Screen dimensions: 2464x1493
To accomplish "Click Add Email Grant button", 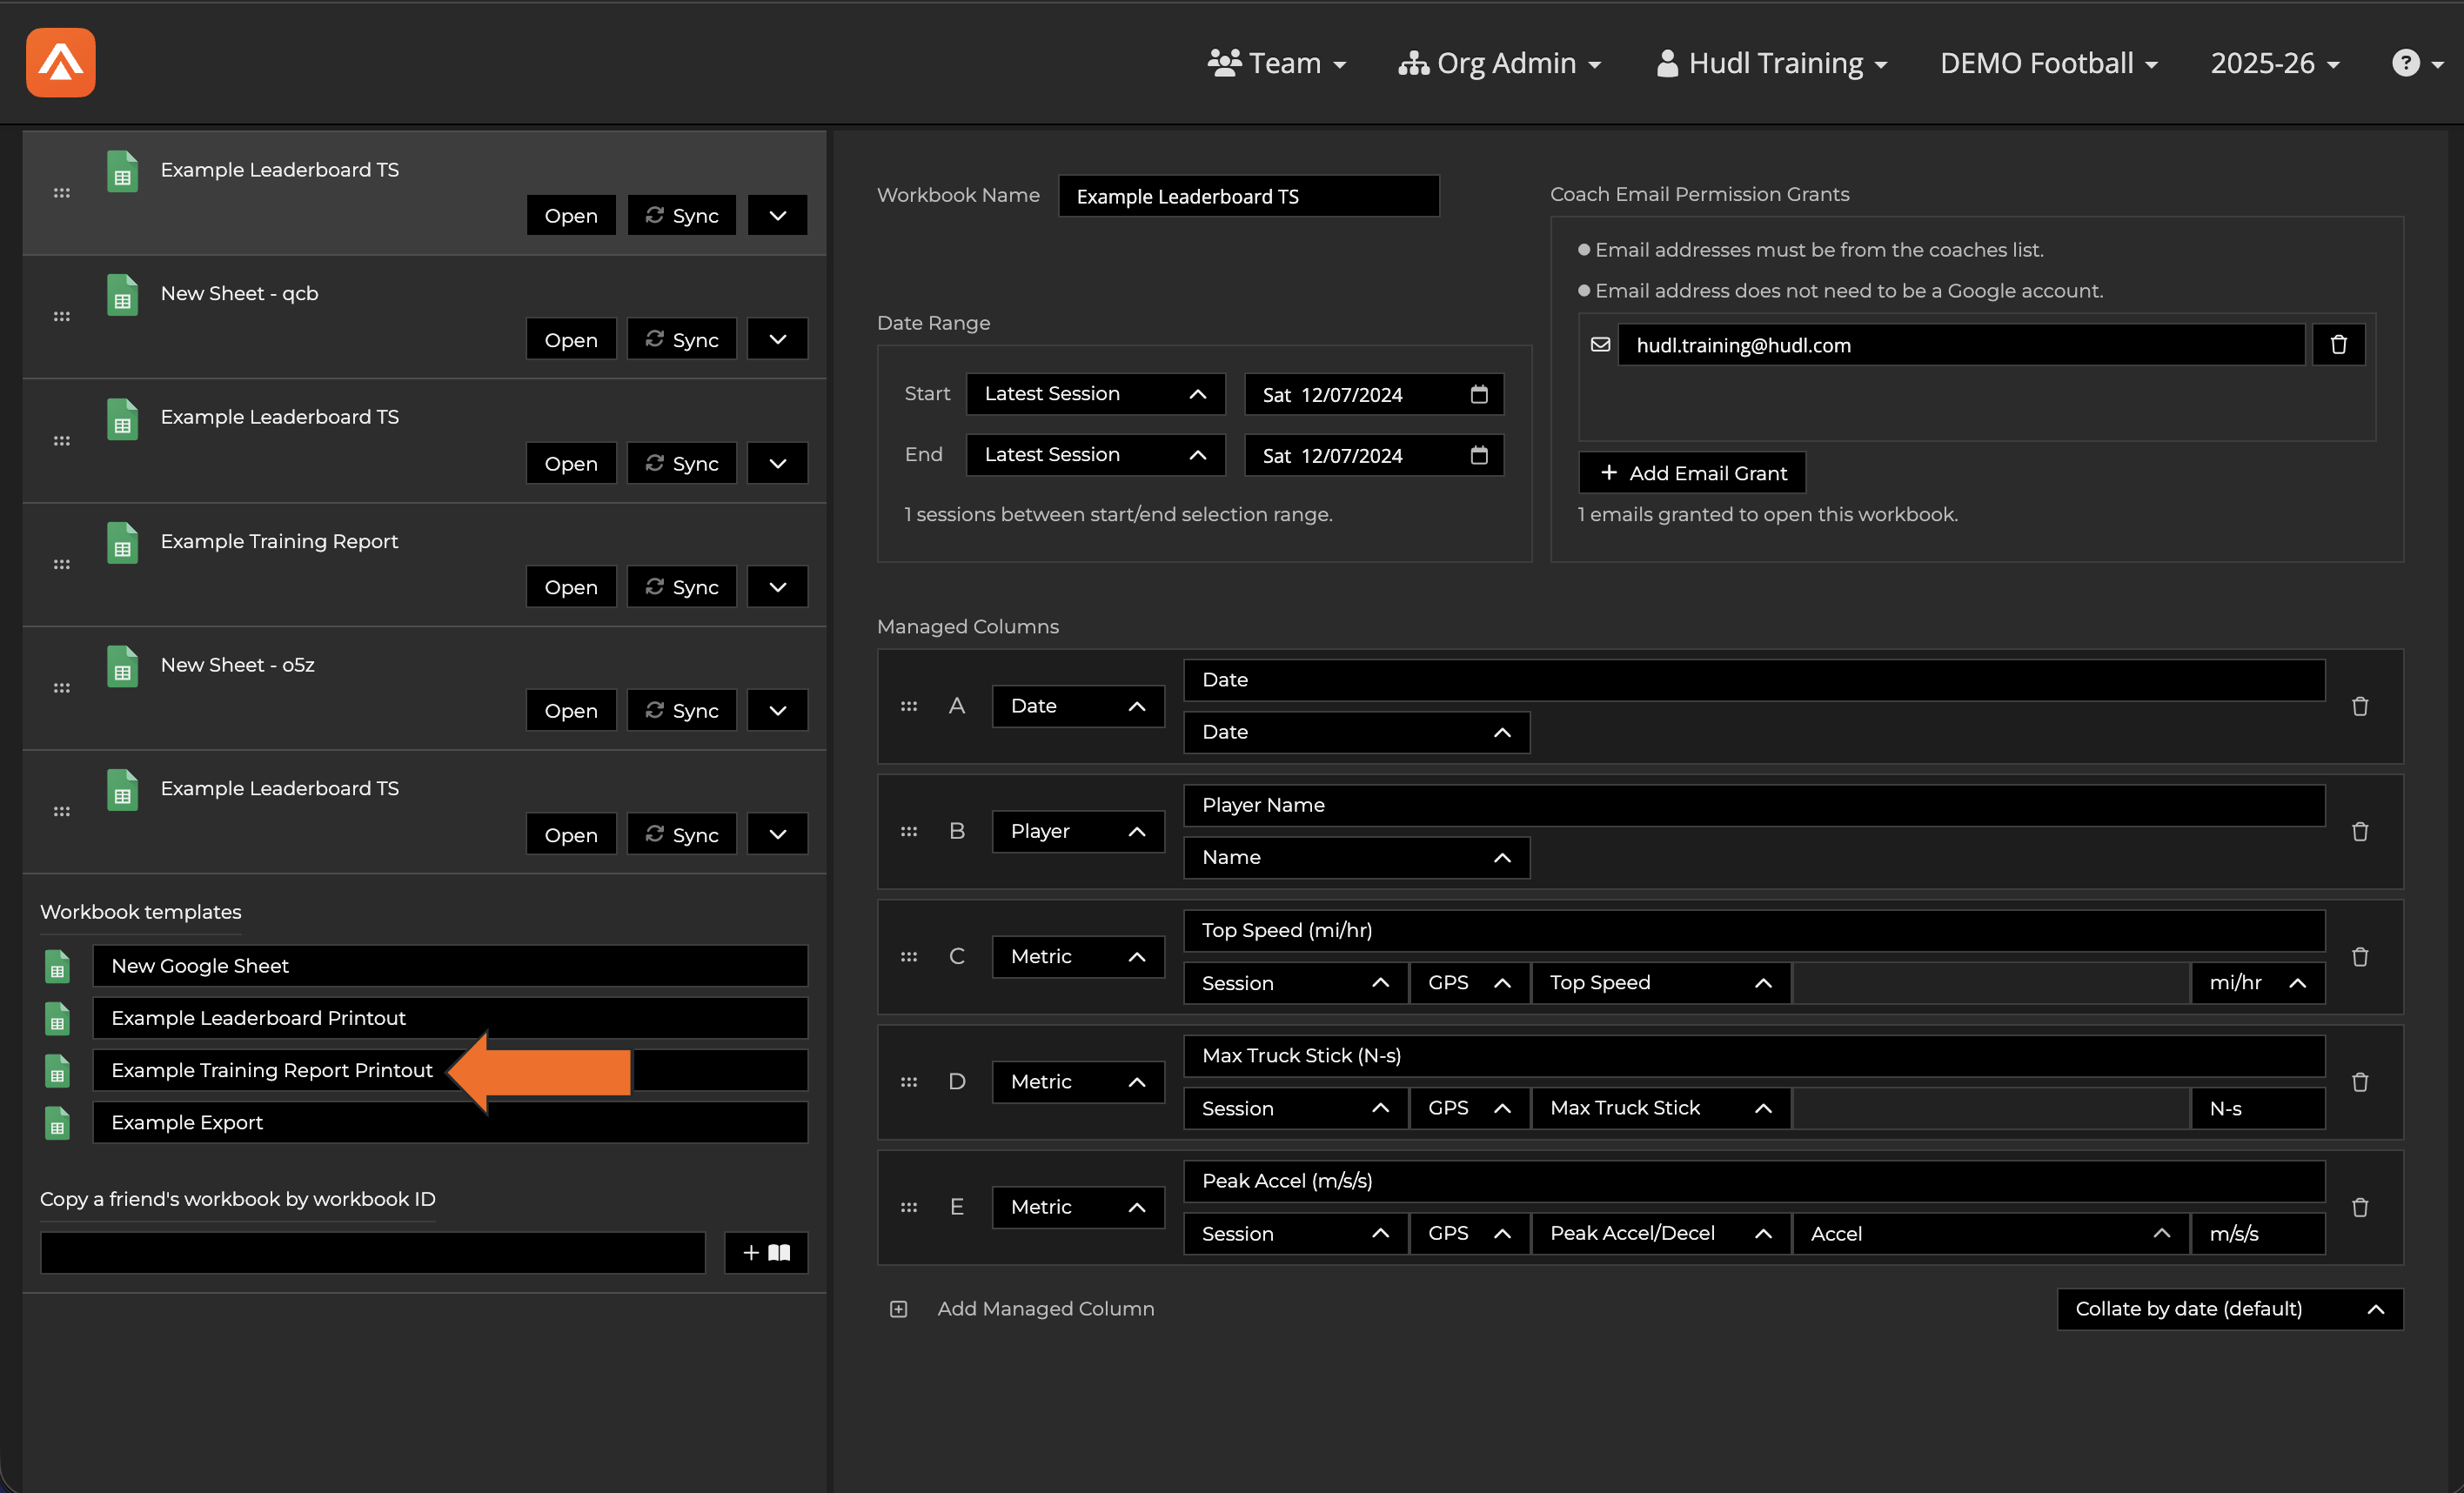I will 1692,473.
